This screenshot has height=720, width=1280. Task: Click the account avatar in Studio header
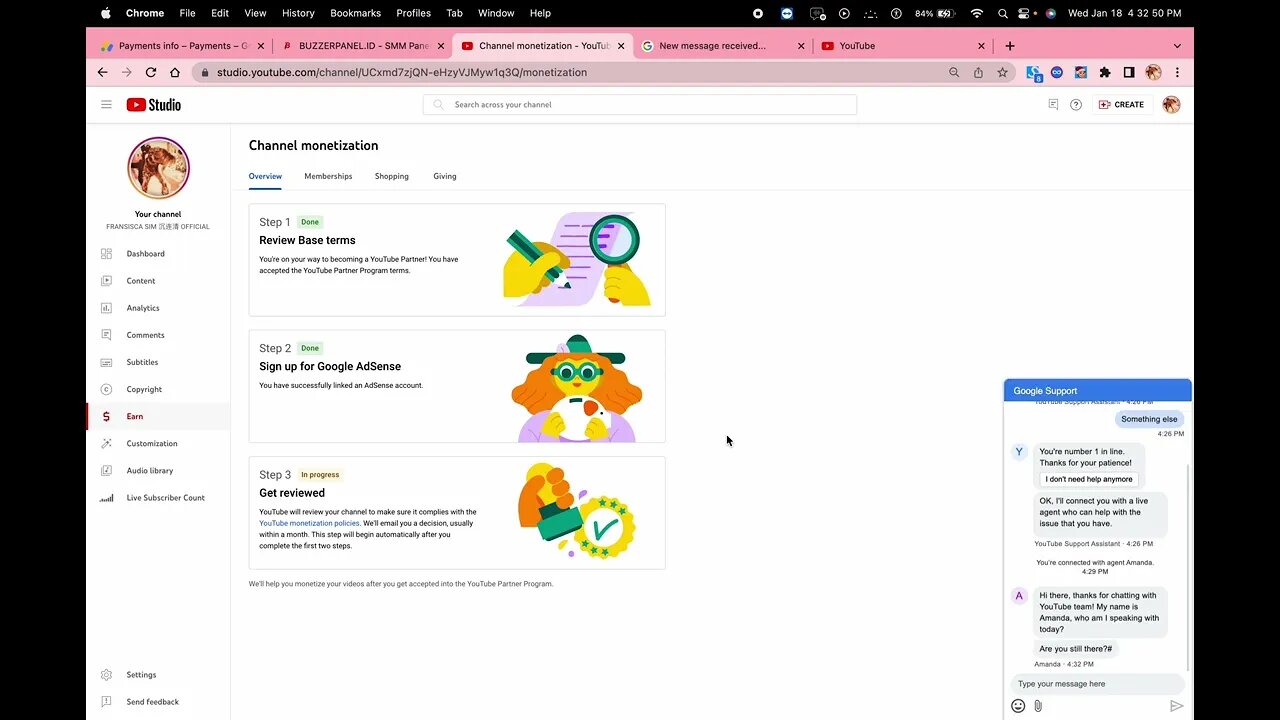click(1172, 104)
